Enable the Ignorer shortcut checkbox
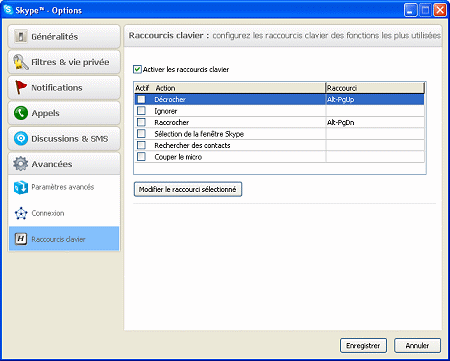This screenshot has width=450, height=361. (x=141, y=110)
